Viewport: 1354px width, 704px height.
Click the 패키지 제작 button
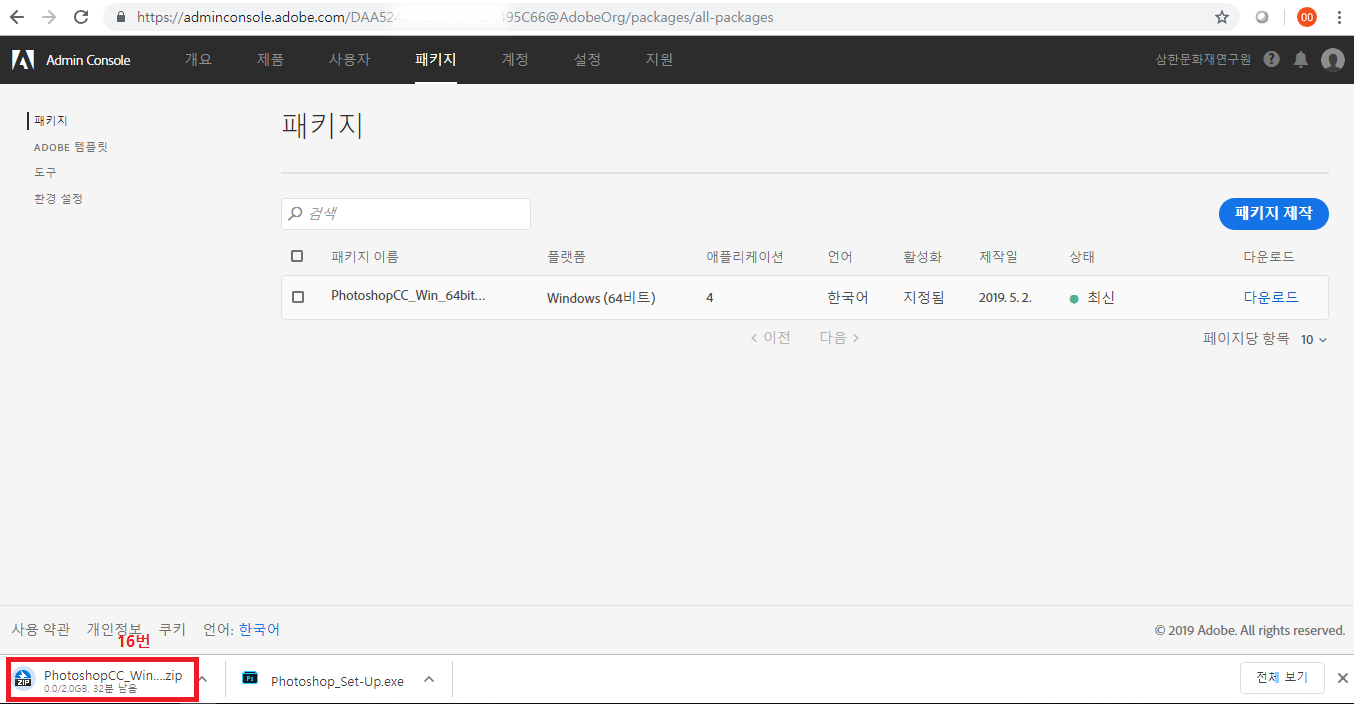tap(1274, 213)
